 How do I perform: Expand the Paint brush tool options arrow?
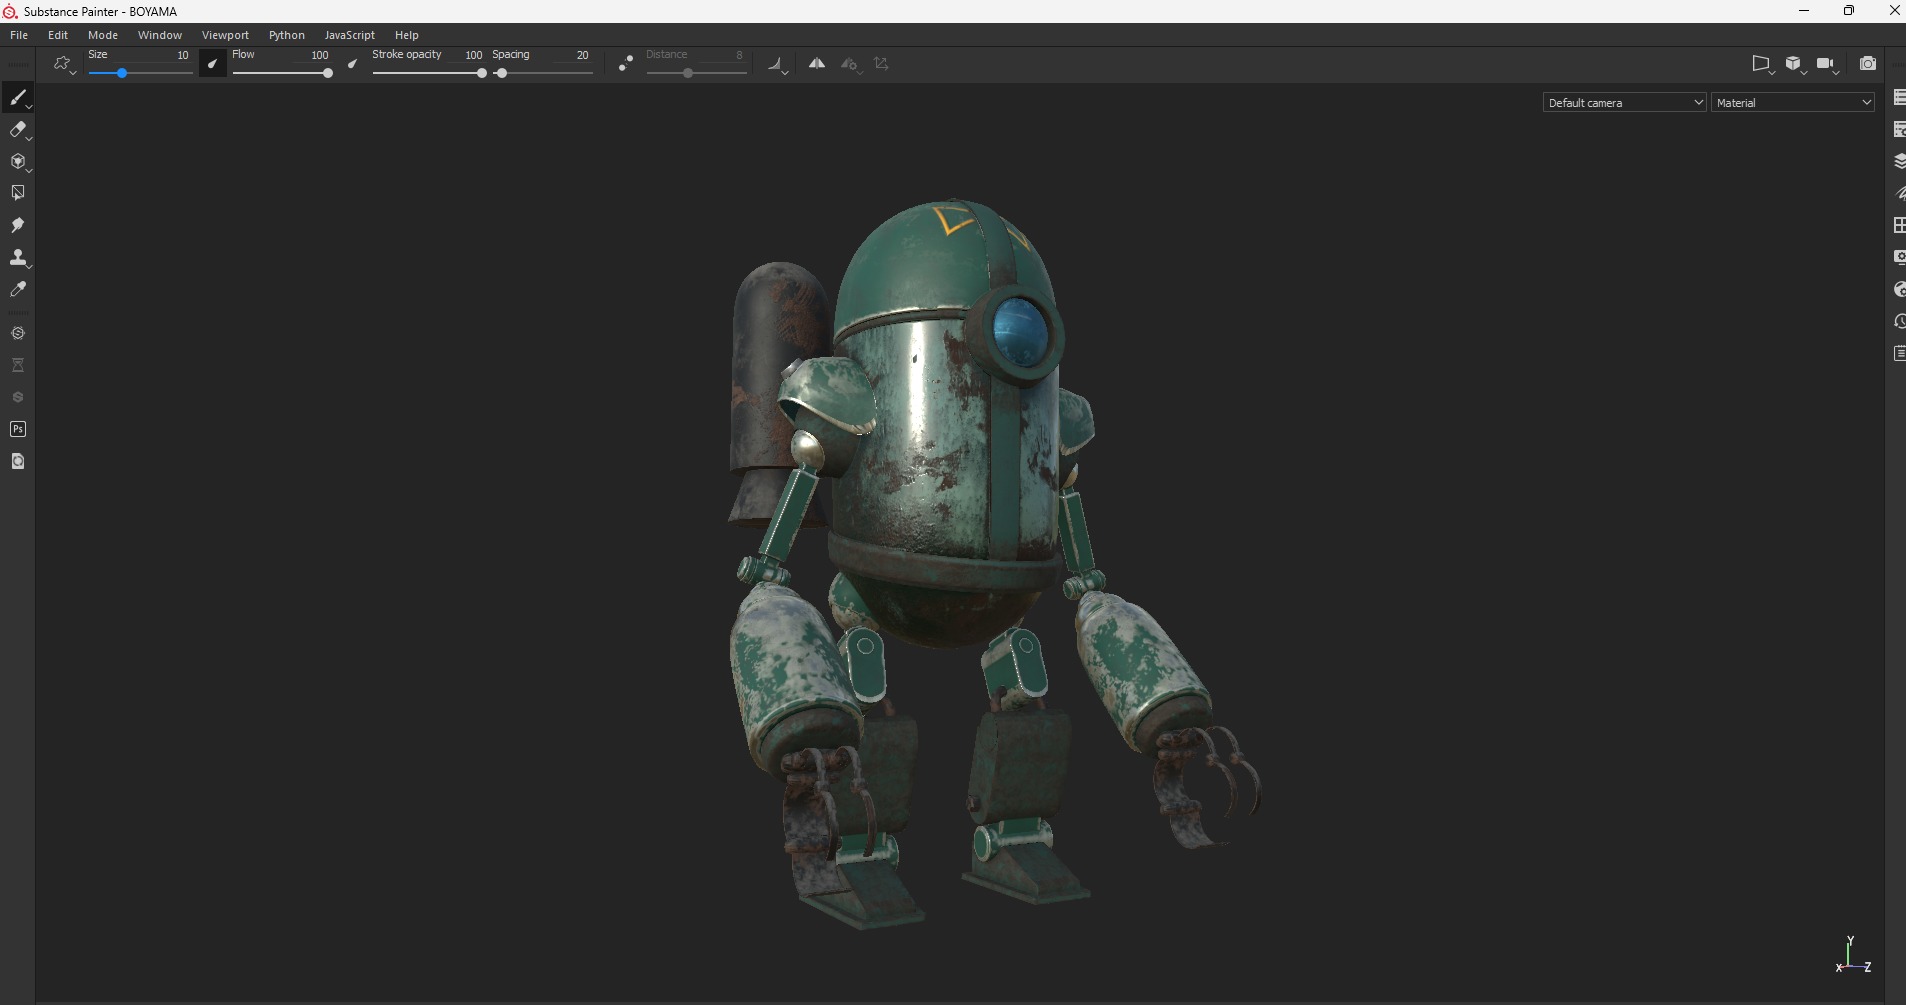[29, 106]
